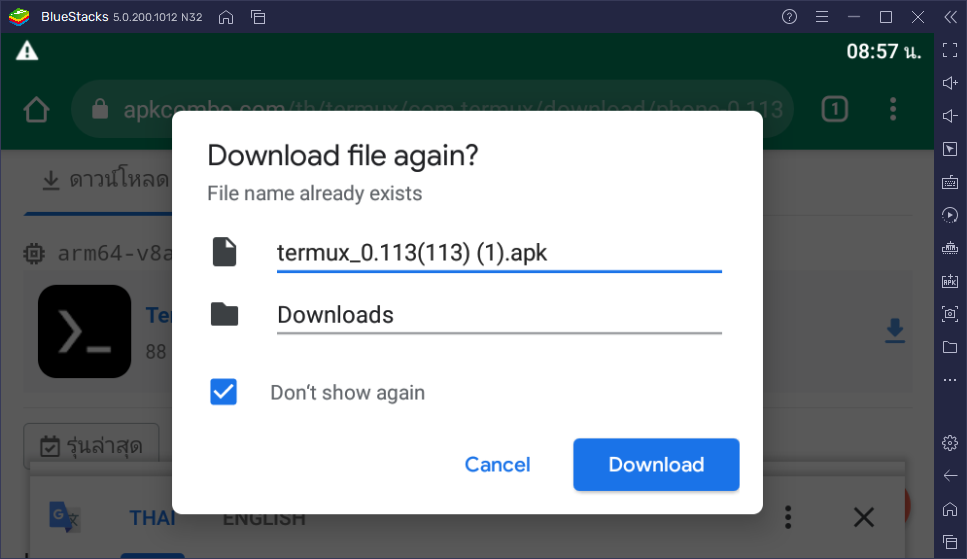This screenshot has width=967, height=559.
Task: Open BlueStacks home from title bar
Action: tap(226, 17)
